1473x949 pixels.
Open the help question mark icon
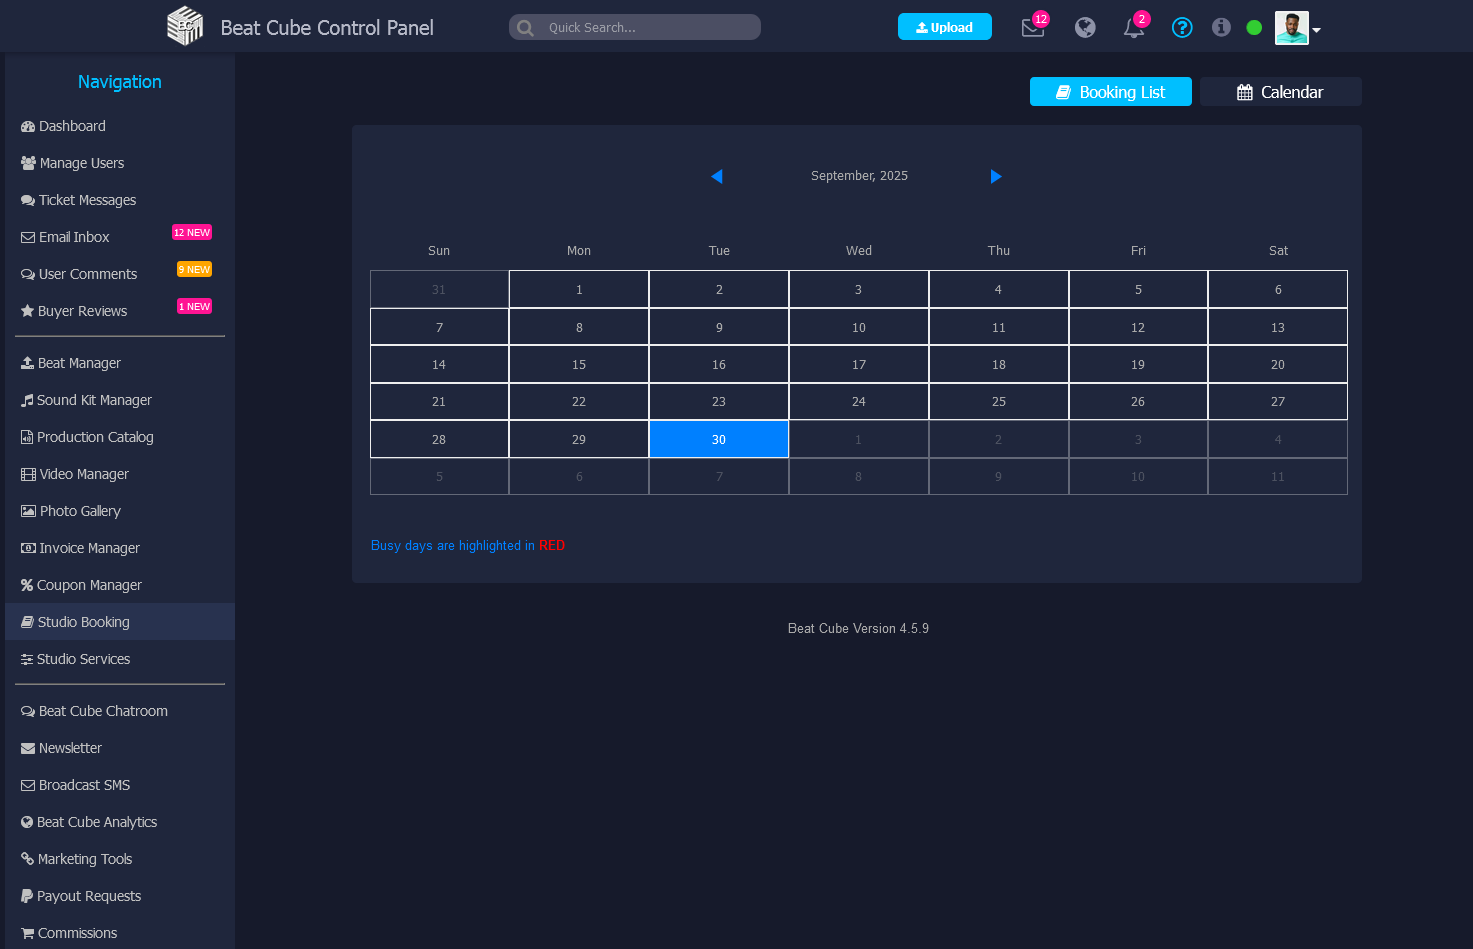1182,28
